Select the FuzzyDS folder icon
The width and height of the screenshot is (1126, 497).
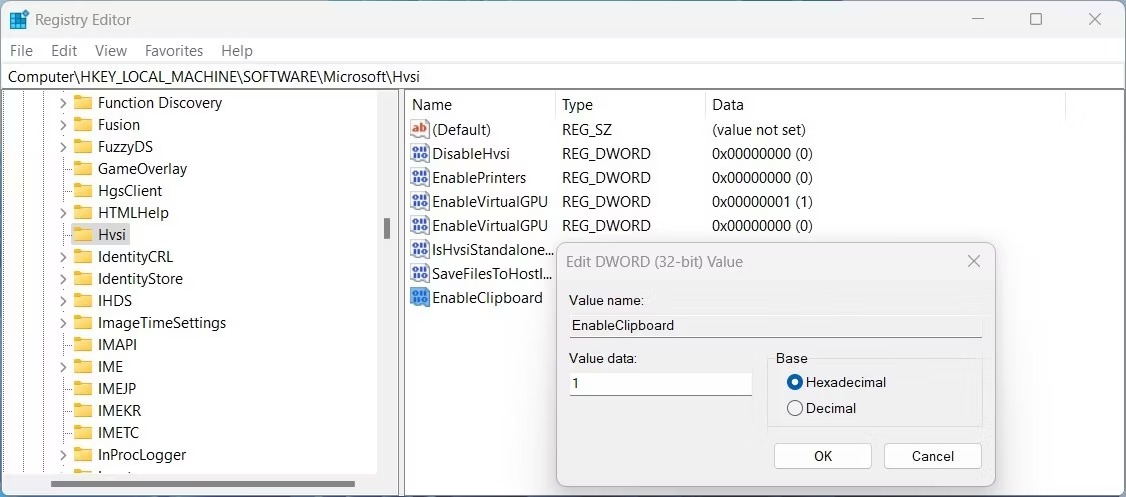83,147
